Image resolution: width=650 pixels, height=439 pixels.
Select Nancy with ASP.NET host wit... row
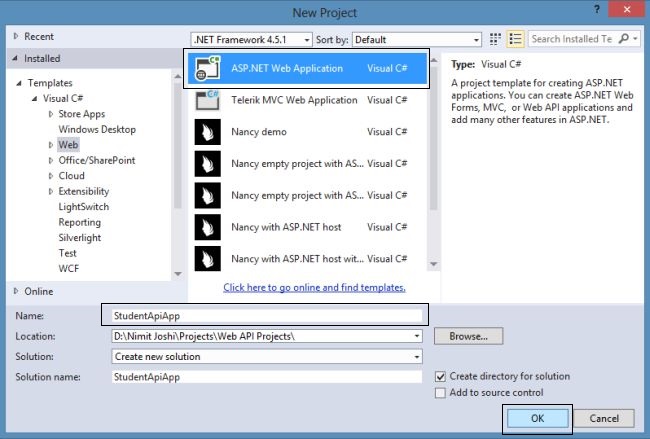coord(307,259)
